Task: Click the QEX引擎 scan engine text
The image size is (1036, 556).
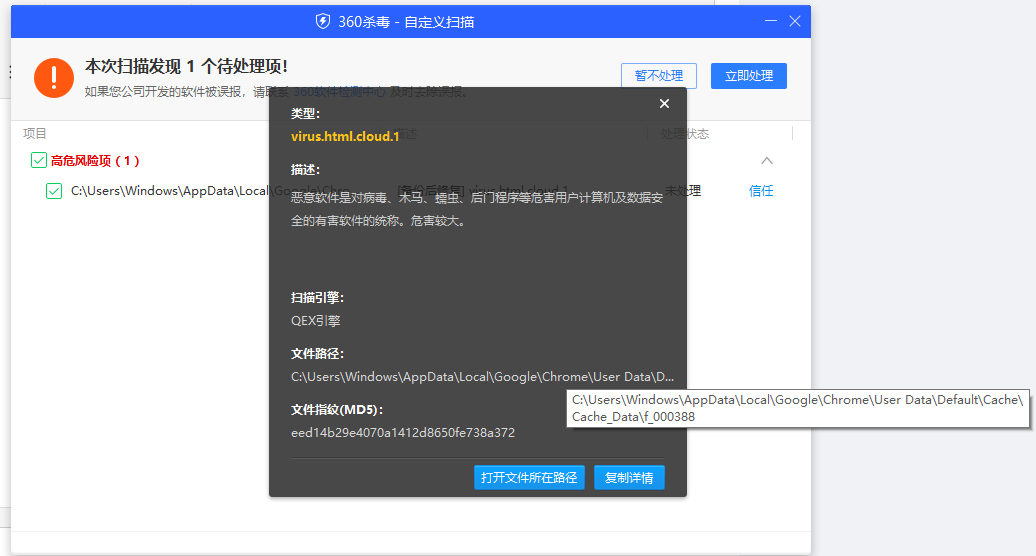Action: [x=316, y=321]
